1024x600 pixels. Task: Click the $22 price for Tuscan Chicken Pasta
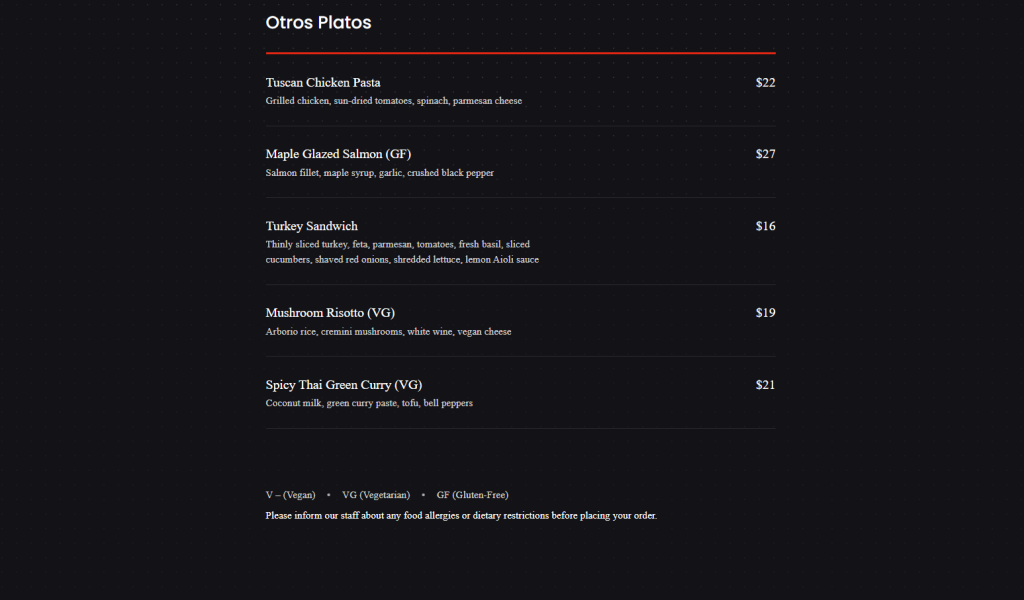click(x=765, y=82)
